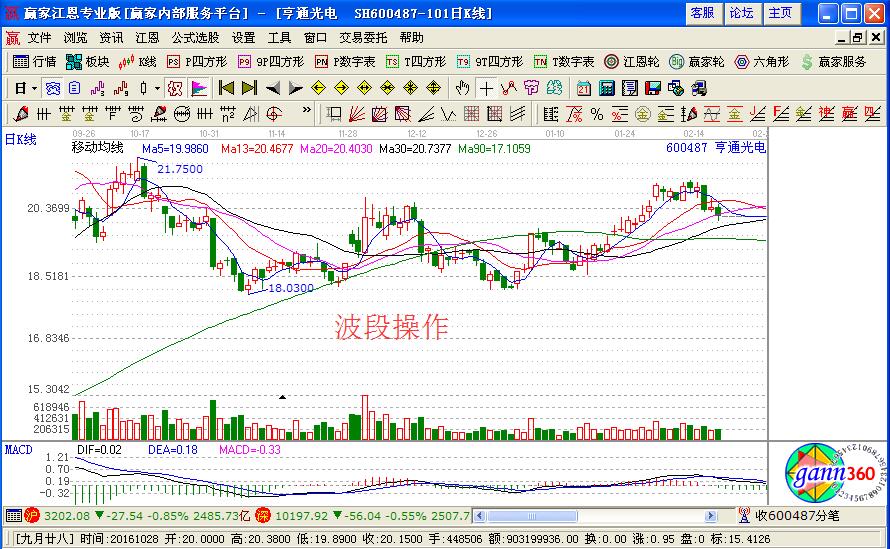Jump to first bar with skip-back arrow
The width and height of the screenshot is (890, 549).
(227, 88)
